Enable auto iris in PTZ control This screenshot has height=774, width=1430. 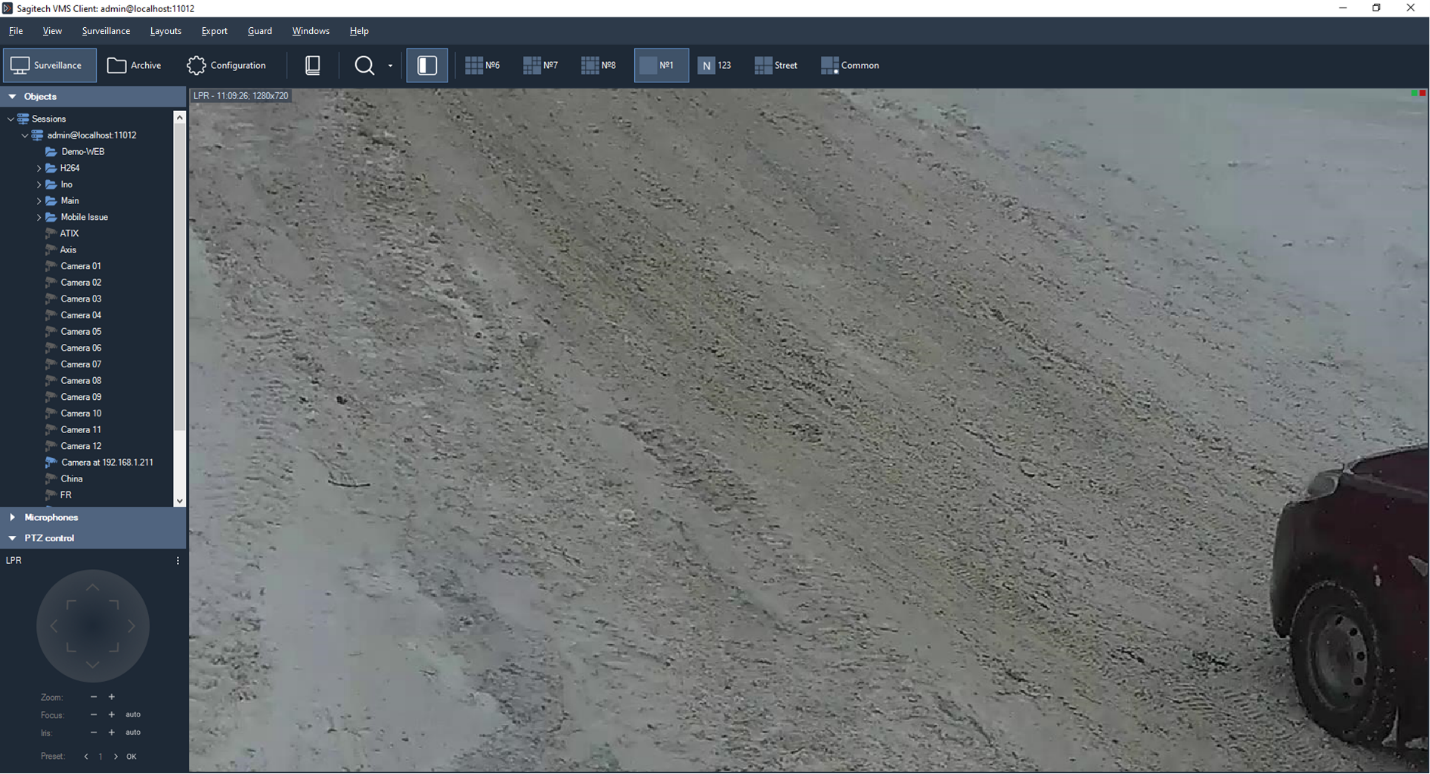133,733
